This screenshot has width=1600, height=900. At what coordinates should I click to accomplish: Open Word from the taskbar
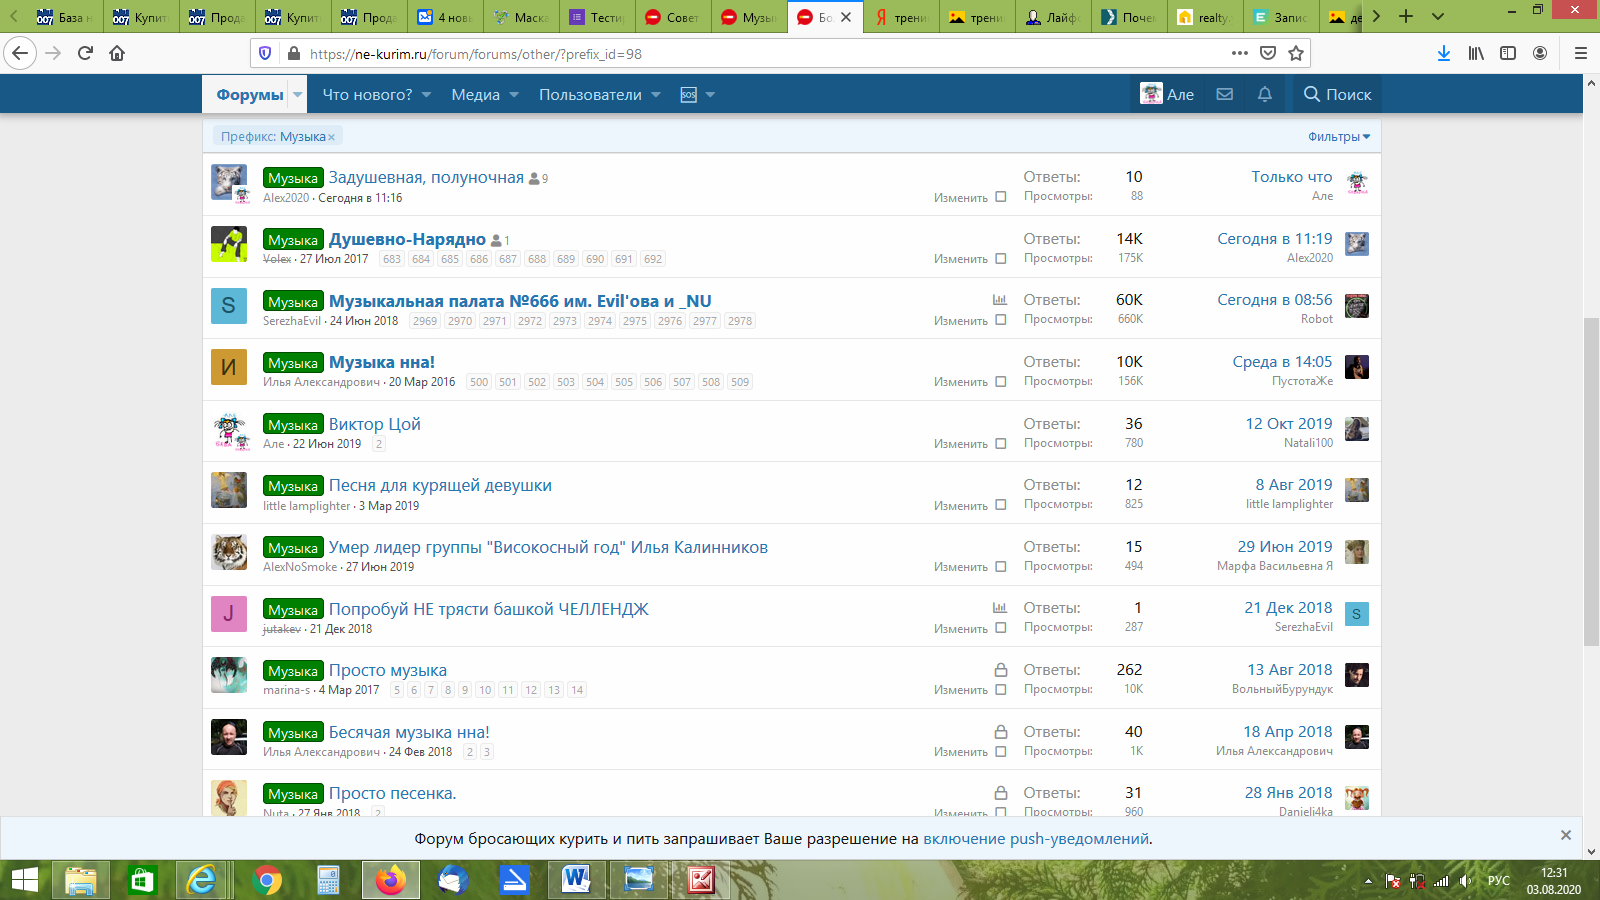[x=576, y=880]
